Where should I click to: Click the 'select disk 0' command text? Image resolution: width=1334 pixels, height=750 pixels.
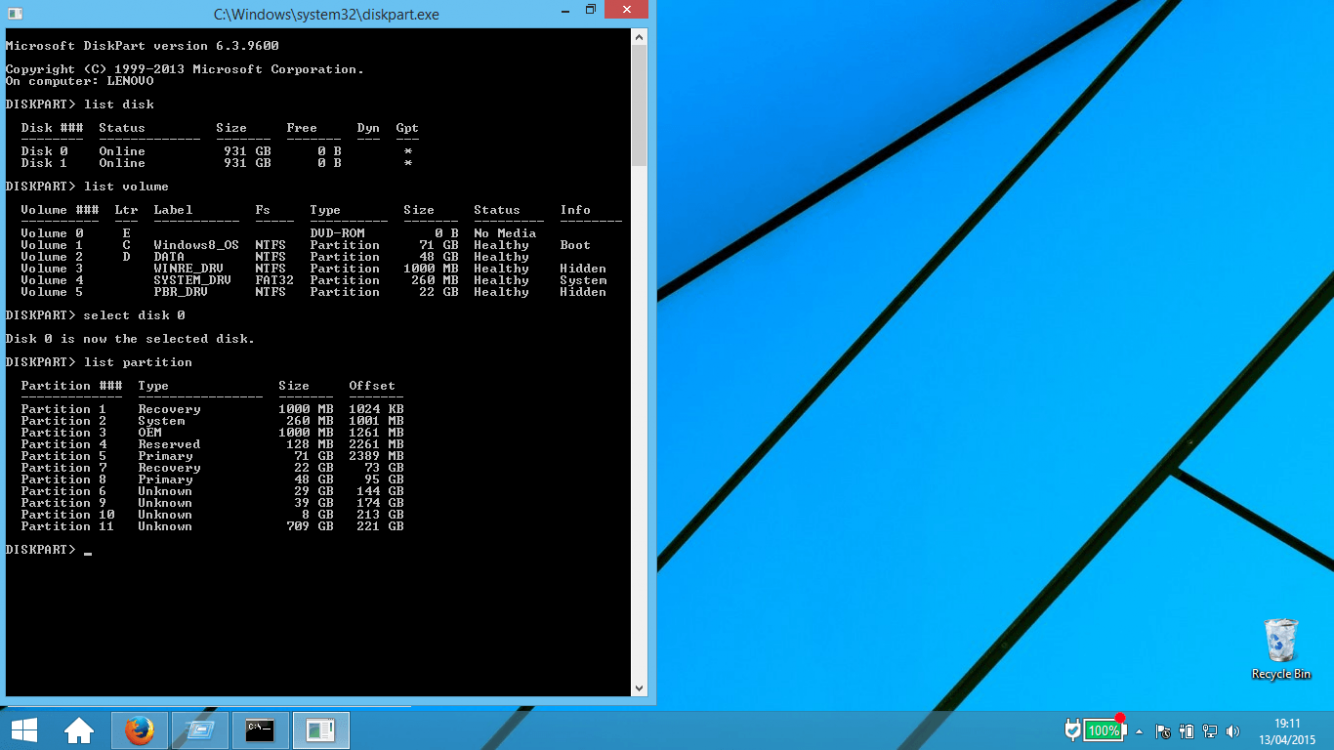[134, 315]
